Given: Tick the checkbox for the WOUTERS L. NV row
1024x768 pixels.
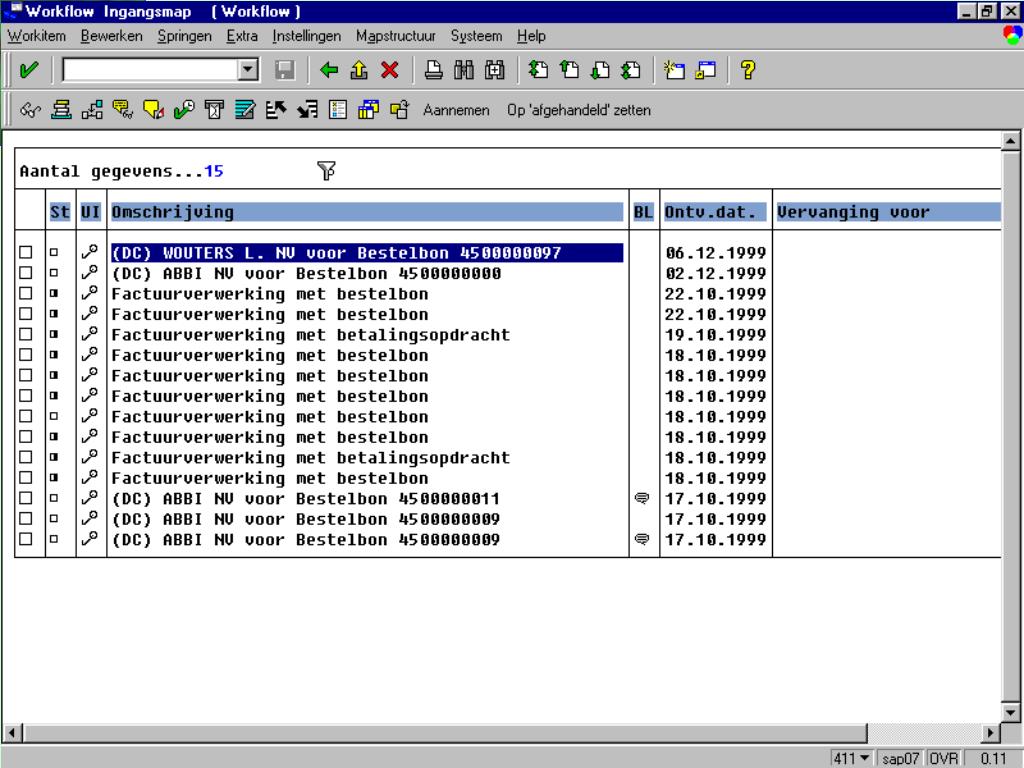Looking at the screenshot, I should tap(26, 253).
